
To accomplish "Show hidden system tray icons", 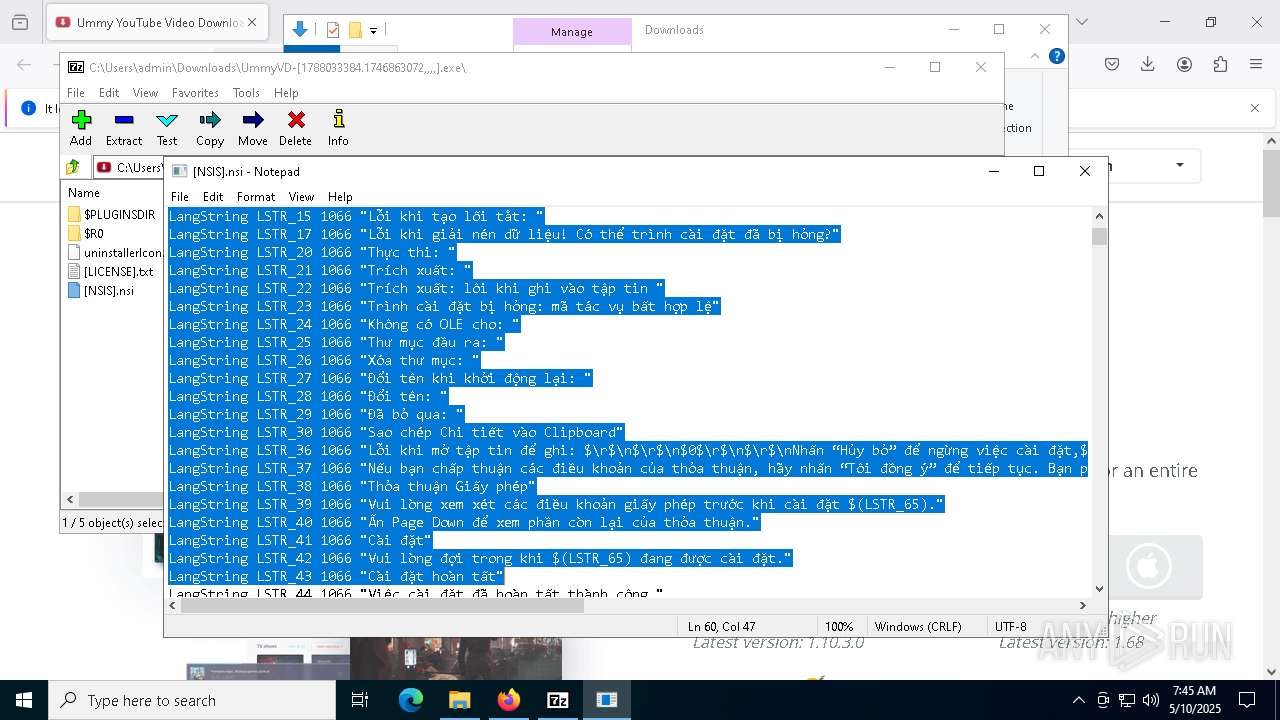I will pyautogui.click(x=1078, y=700).
